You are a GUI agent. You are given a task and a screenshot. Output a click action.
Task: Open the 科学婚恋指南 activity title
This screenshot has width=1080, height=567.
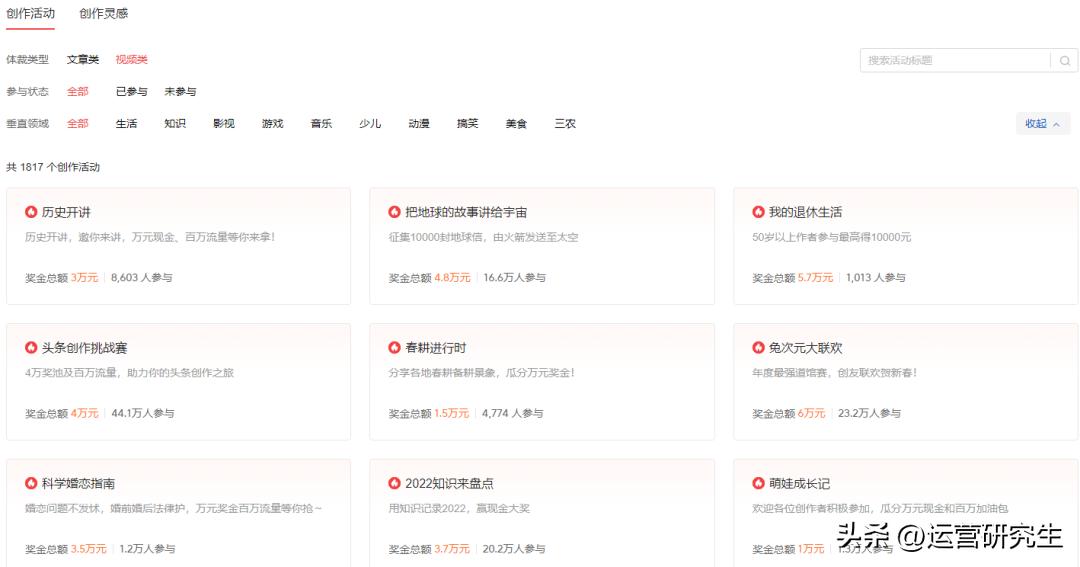click(x=78, y=484)
